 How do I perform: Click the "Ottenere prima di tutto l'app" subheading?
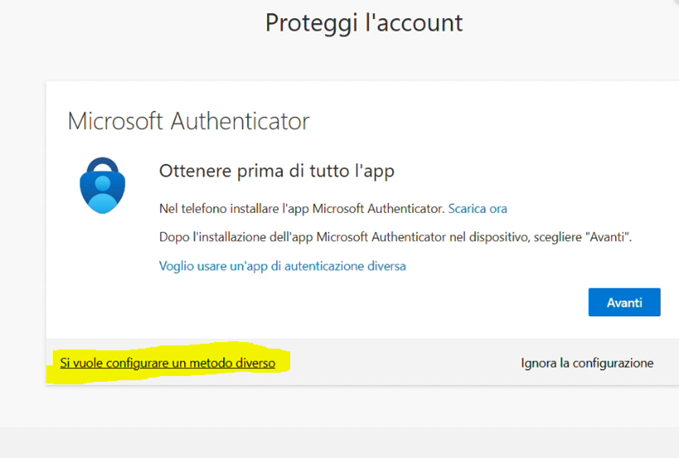pyautogui.click(x=277, y=171)
